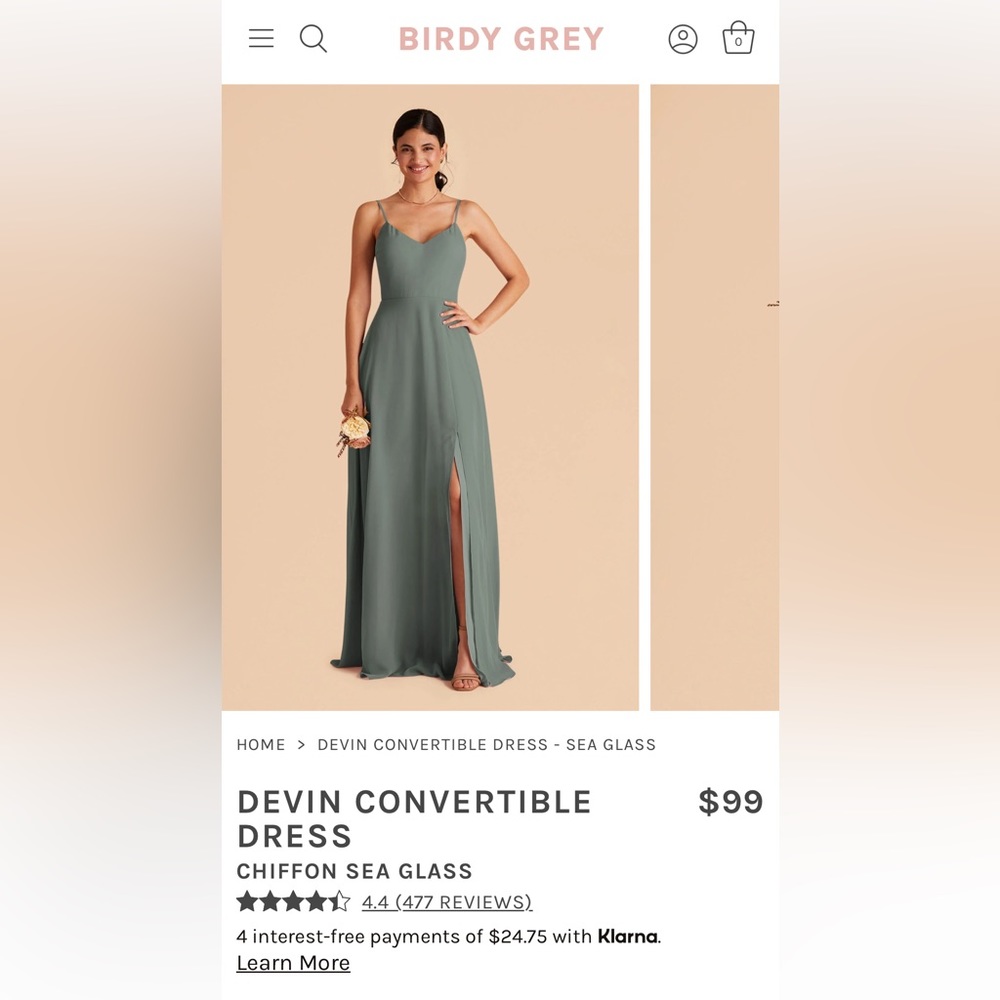1000x1000 pixels.
Task: Click the CHIFFON SEA GLASS label
Action: 353,871
